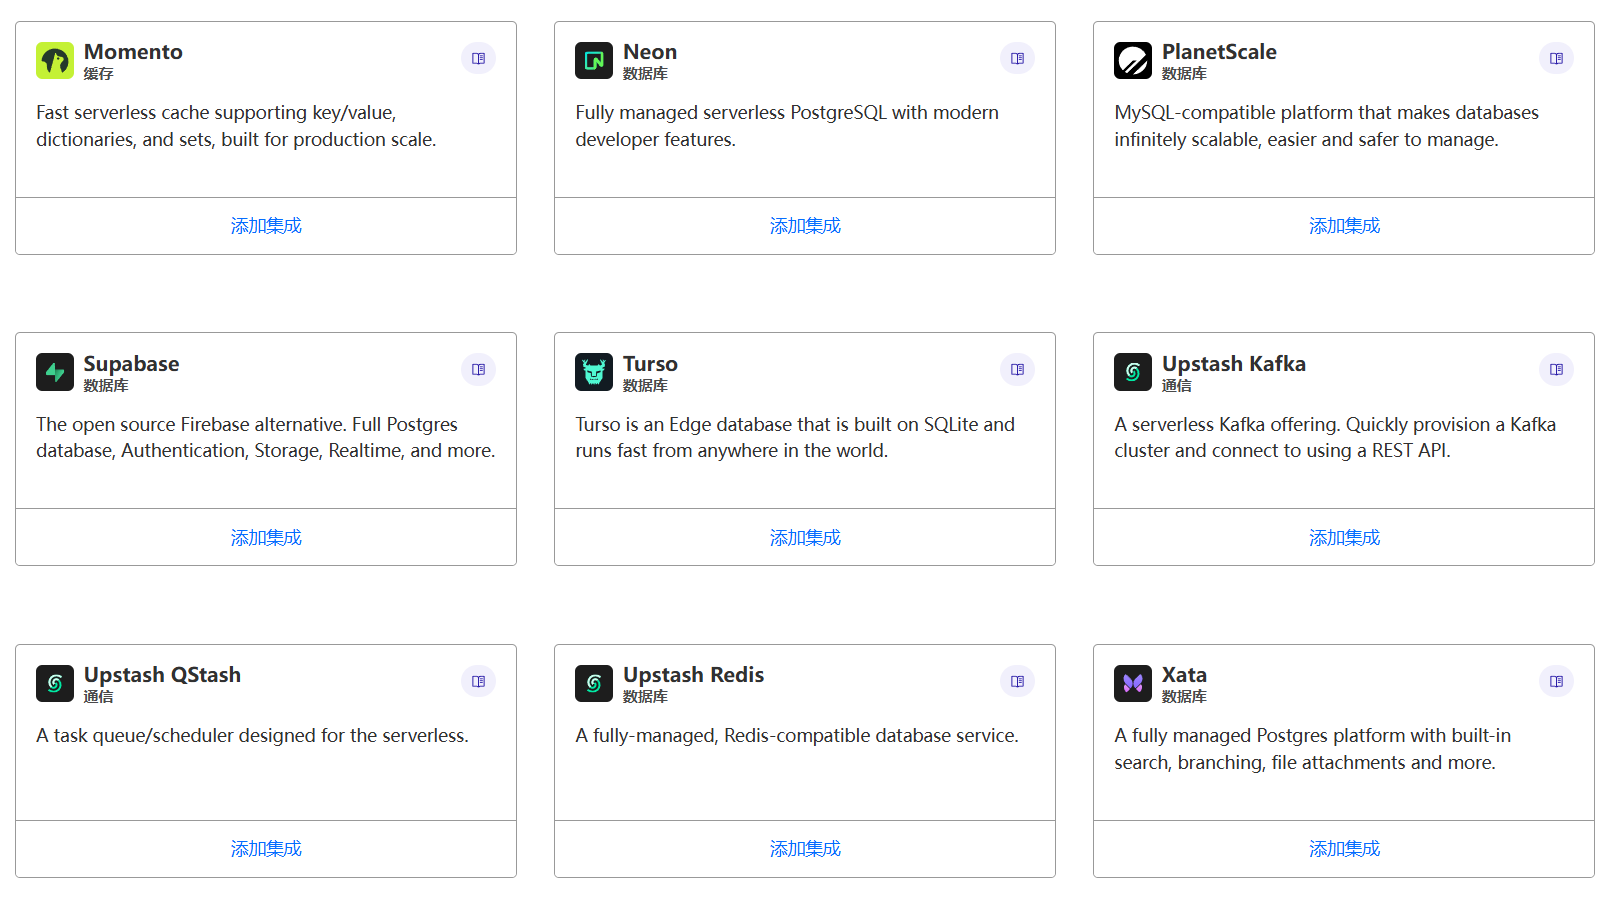Open documentation icon on Xata card
Screen dimensions: 1610x900
click(x=1556, y=681)
